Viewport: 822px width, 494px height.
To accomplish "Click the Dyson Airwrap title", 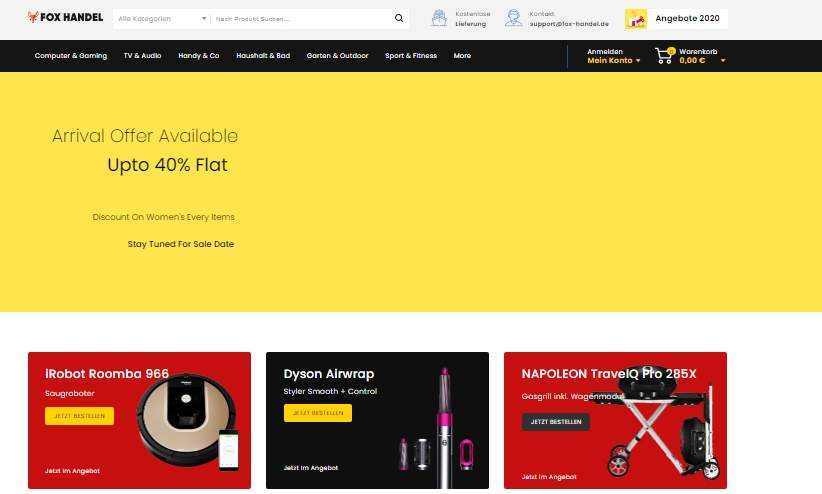I will 329,374.
